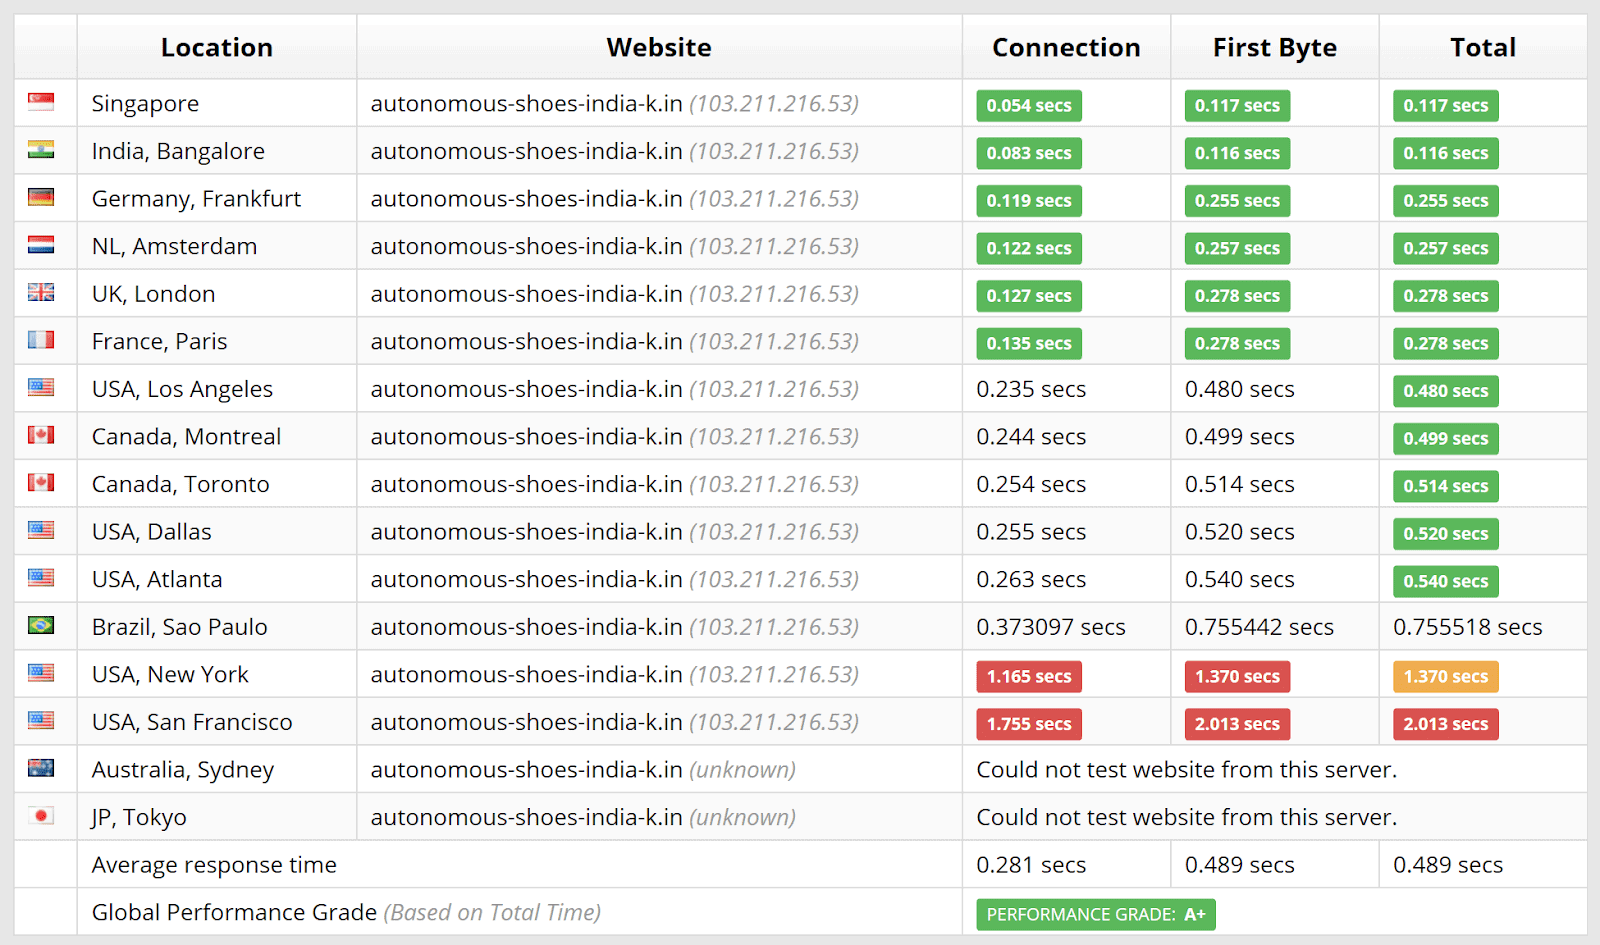Click the flag beside Canada, Montreal
Viewport: 1600px width, 945px height.
tap(41, 435)
